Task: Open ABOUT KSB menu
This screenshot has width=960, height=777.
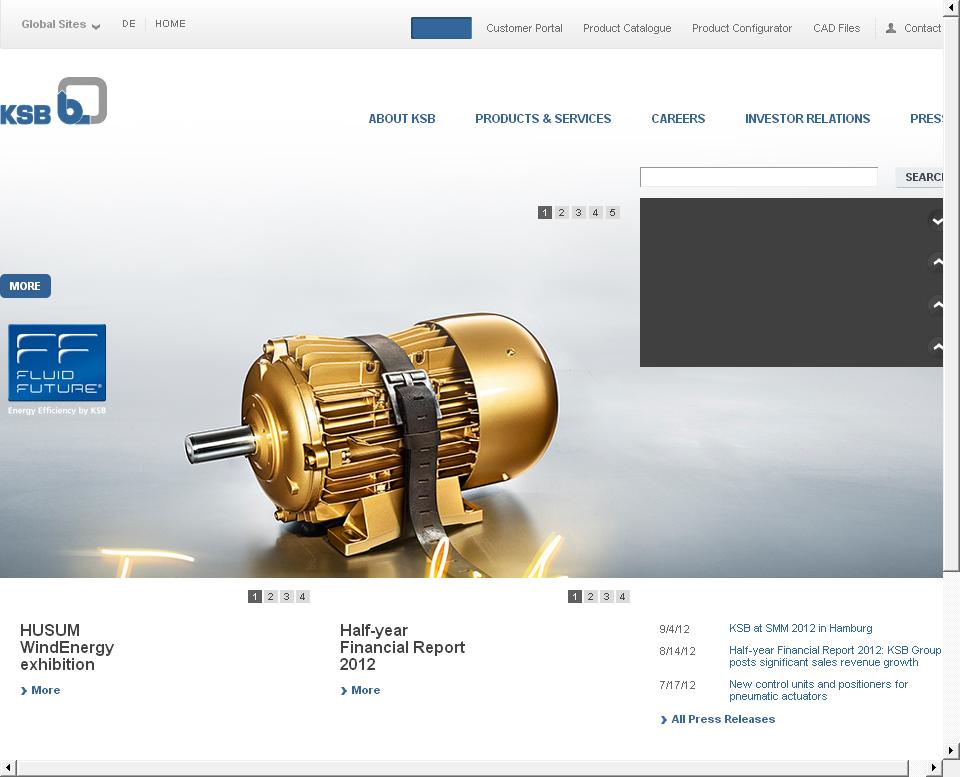Action: (402, 119)
